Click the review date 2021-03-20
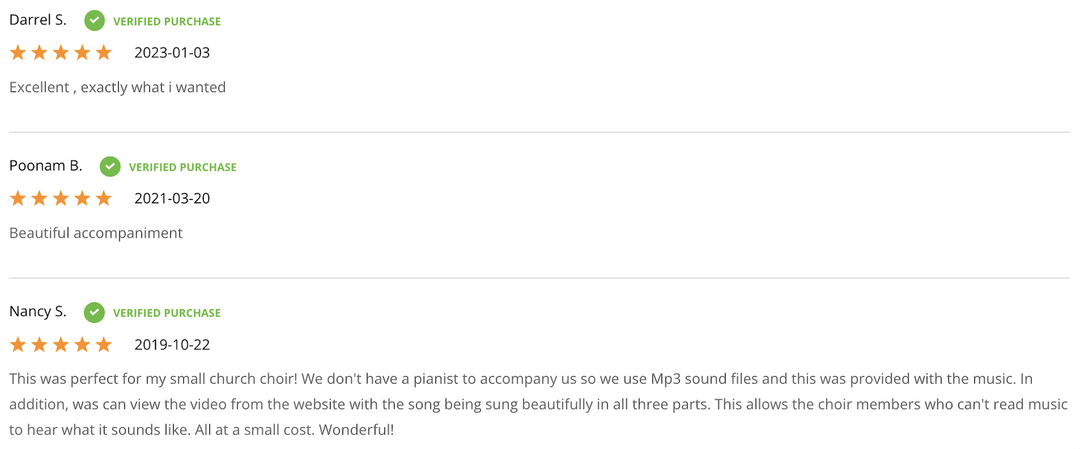Image resolution: width=1080 pixels, height=449 pixels. (172, 198)
